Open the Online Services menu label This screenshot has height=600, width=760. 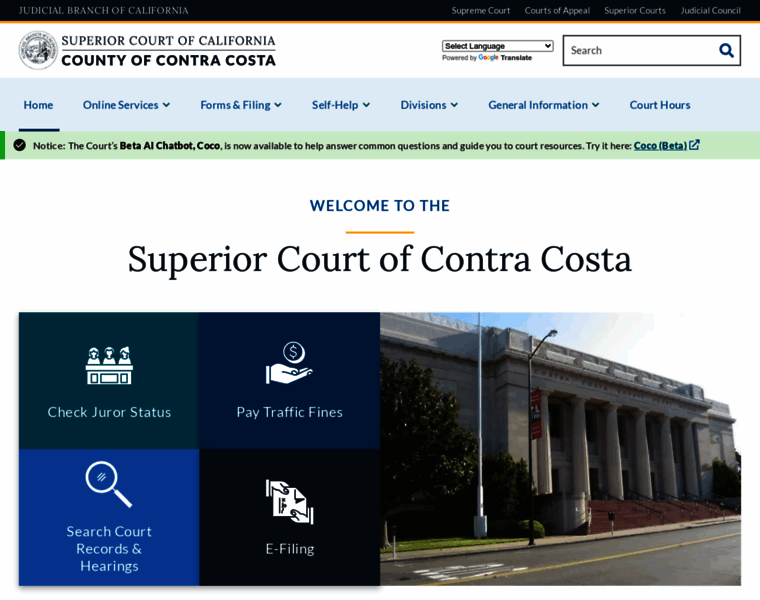120,105
